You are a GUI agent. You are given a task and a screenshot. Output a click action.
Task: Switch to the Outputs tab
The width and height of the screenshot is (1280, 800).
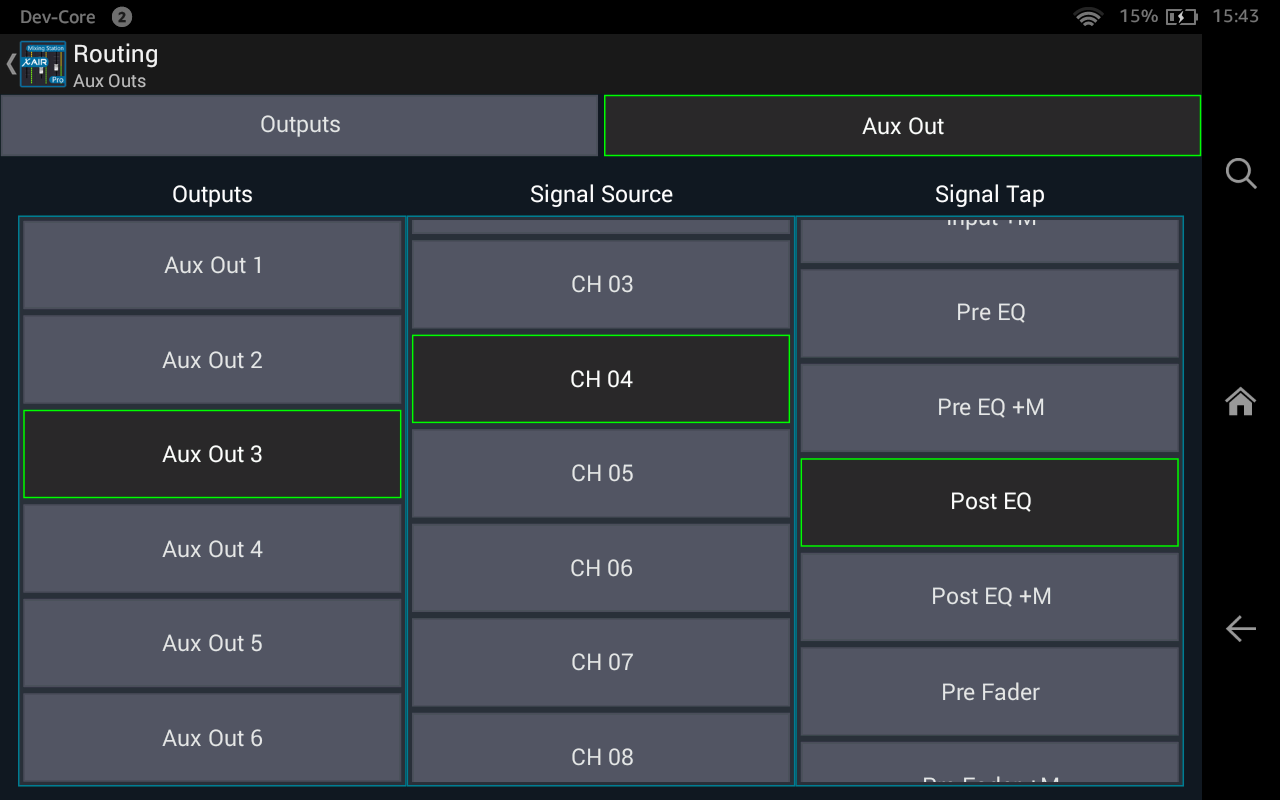click(x=300, y=125)
